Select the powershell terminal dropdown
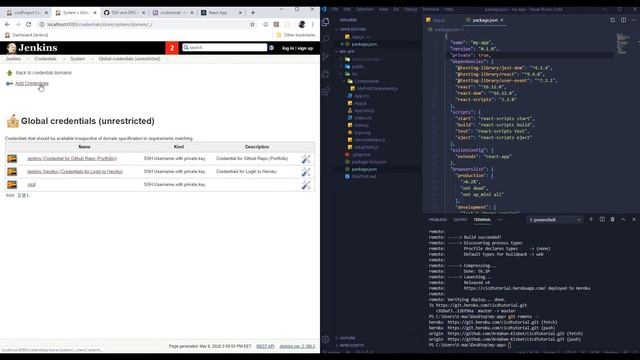 click(x=555, y=220)
